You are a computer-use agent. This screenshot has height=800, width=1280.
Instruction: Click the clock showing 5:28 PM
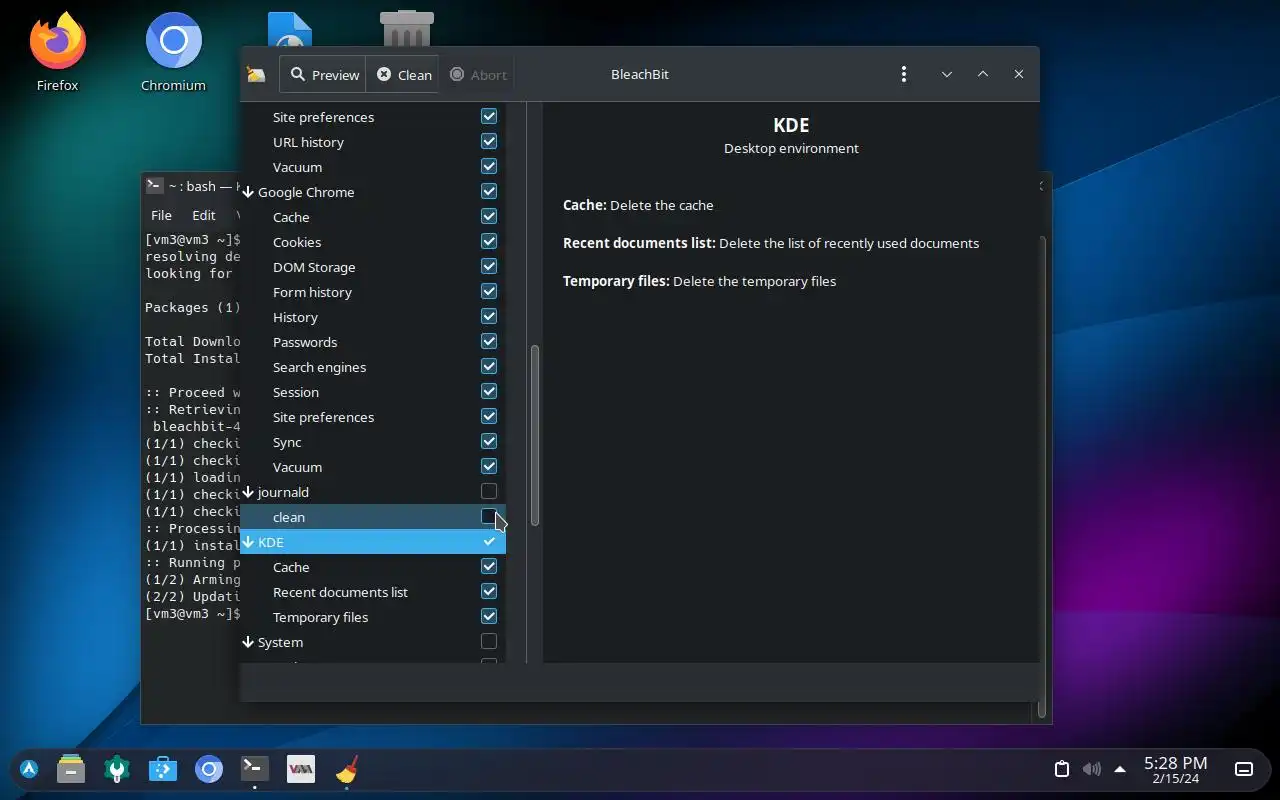pyautogui.click(x=1176, y=769)
